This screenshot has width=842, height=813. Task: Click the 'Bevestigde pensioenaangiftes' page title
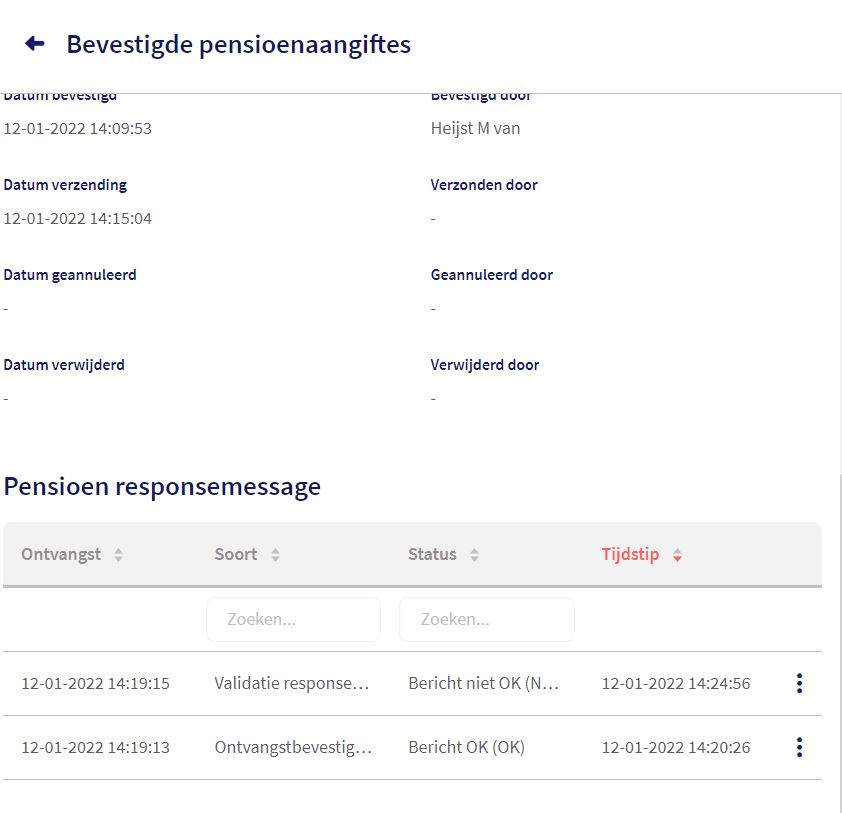238,44
